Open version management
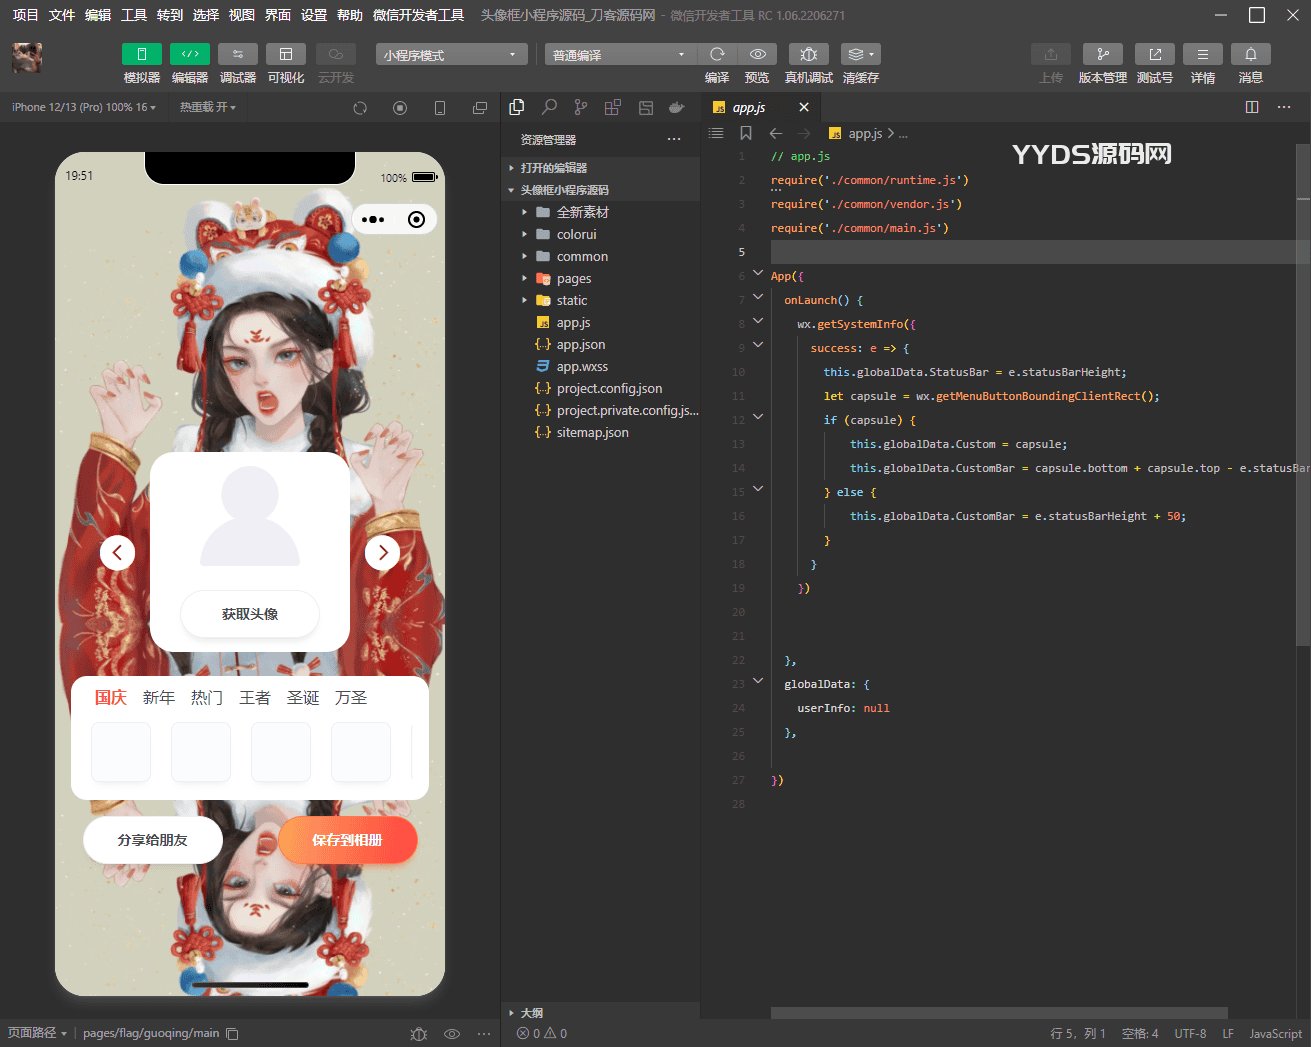1311x1047 pixels. click(x=1103, y=54)
